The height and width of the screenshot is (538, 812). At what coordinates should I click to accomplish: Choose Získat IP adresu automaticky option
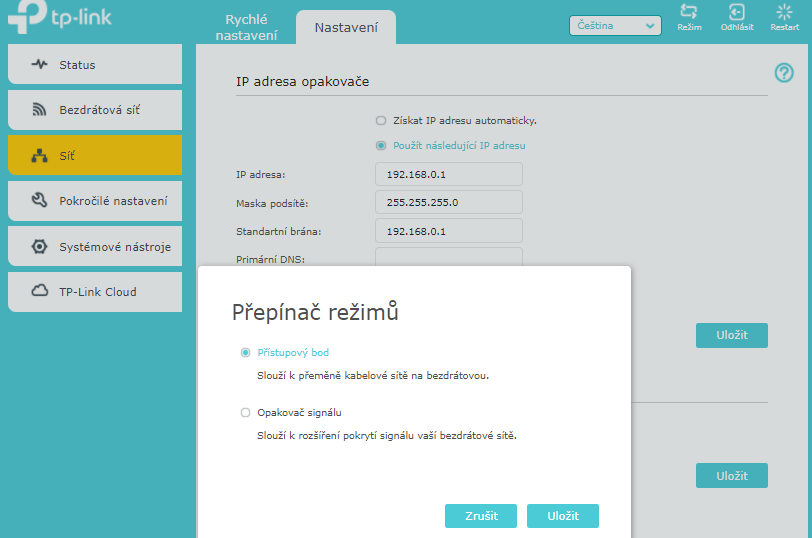[381, 120]
